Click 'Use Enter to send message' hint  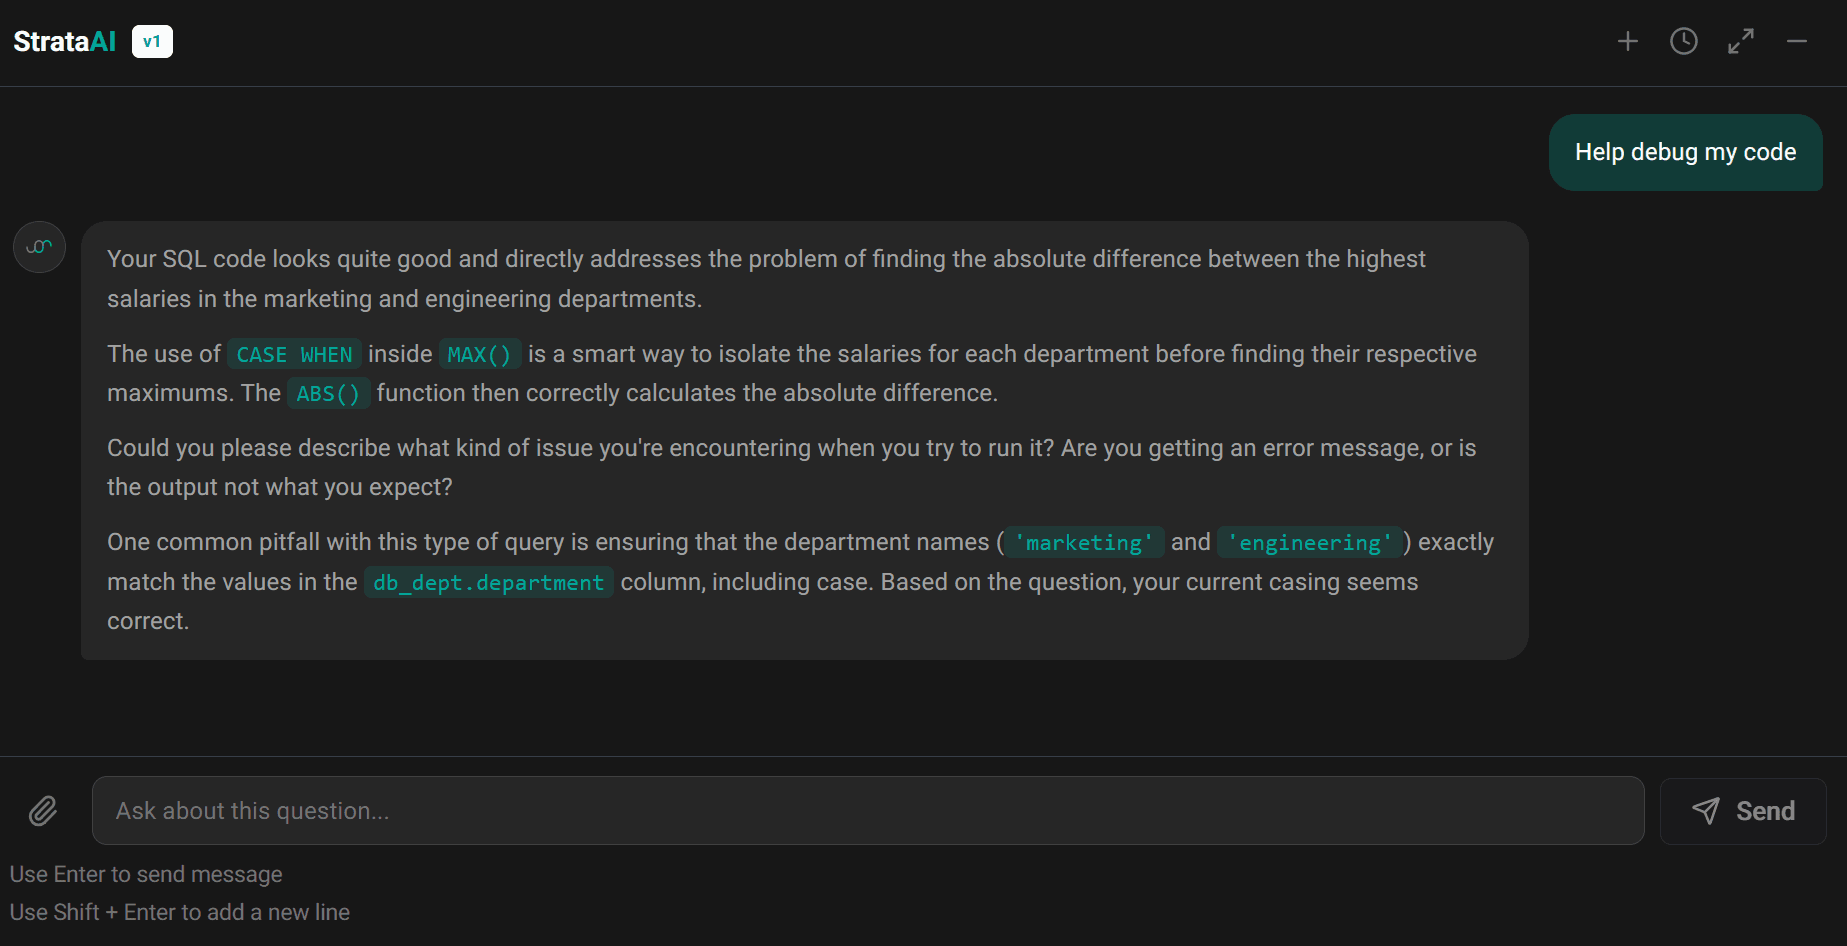tap(146, 875)
